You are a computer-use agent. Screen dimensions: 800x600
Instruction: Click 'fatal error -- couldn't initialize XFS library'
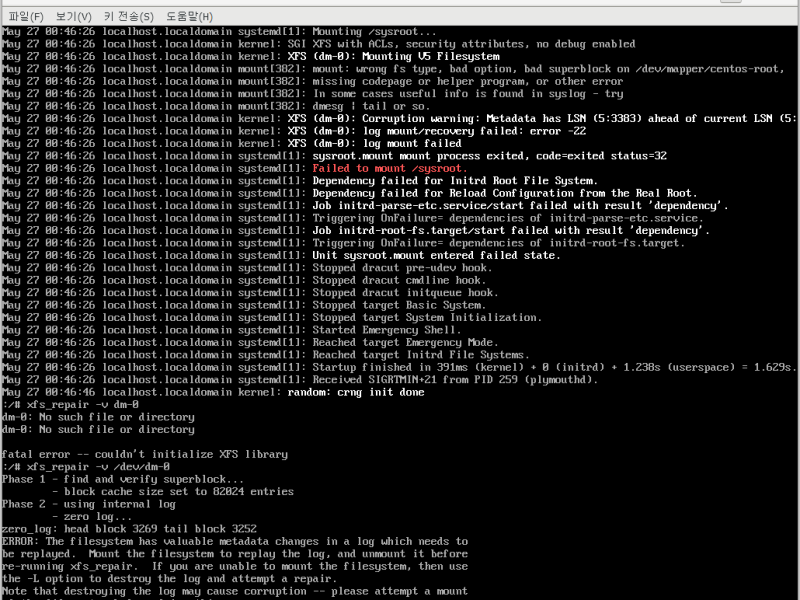click(145, 454)
